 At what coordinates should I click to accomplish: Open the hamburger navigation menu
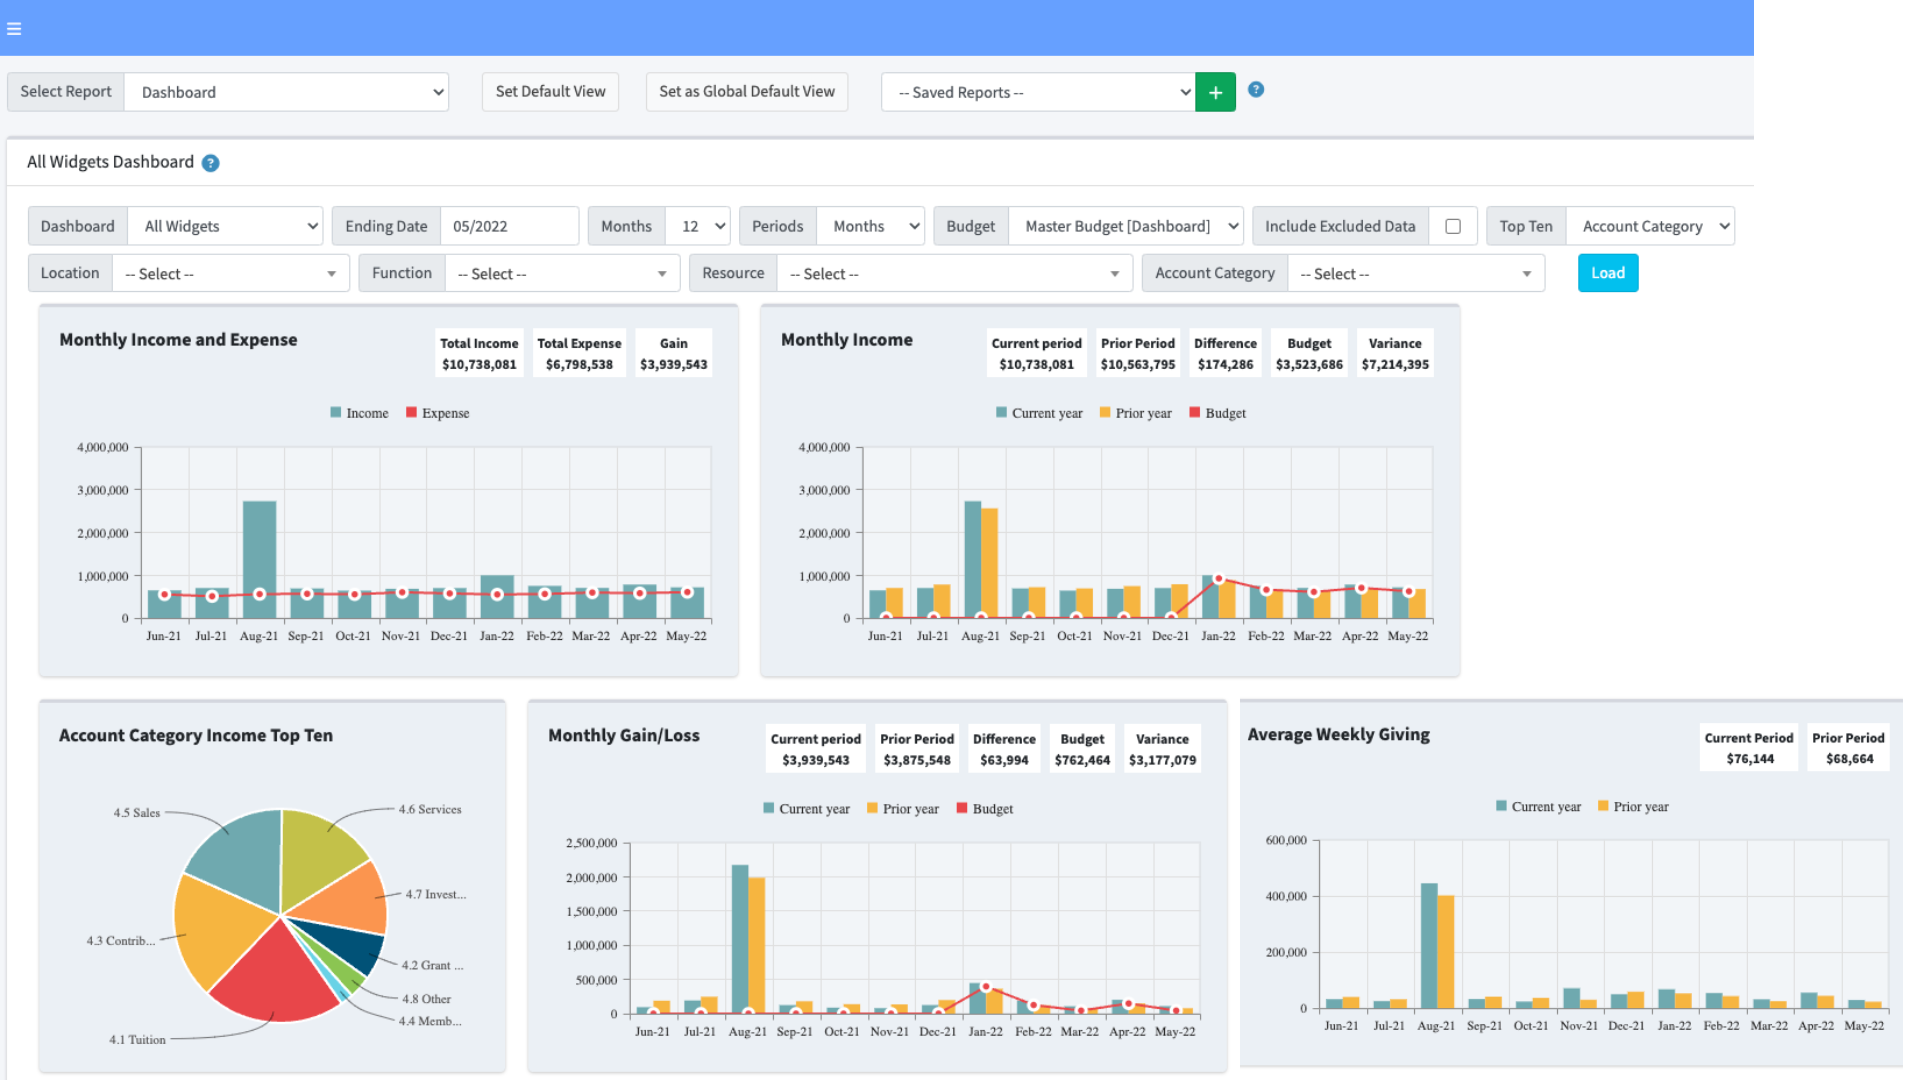pos(14,28)
